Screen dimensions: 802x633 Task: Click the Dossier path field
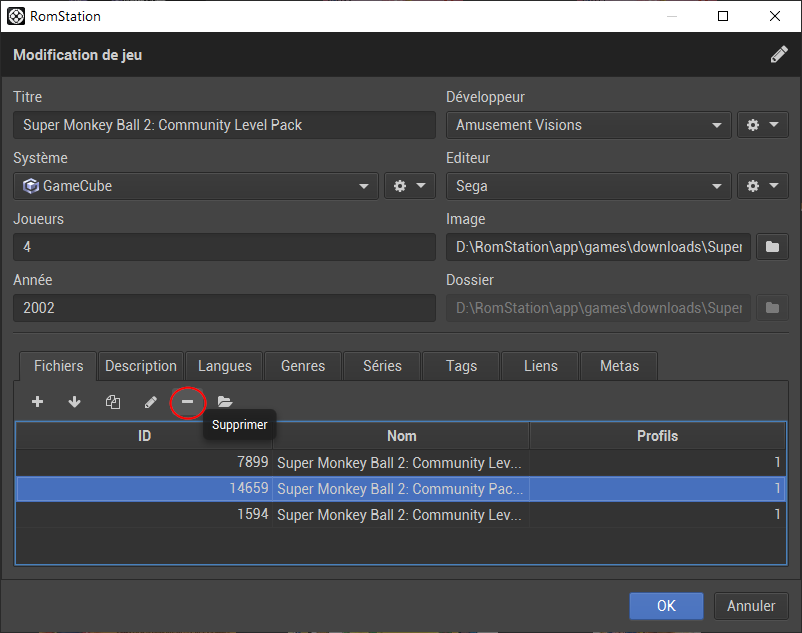[598, 308]
